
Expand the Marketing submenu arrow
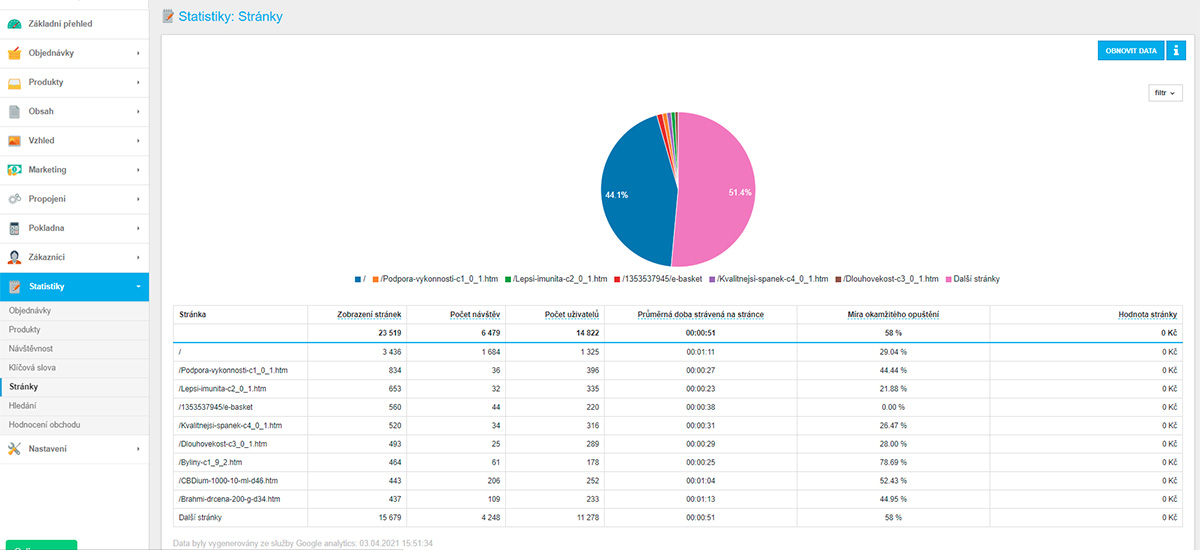pos(138,170)
